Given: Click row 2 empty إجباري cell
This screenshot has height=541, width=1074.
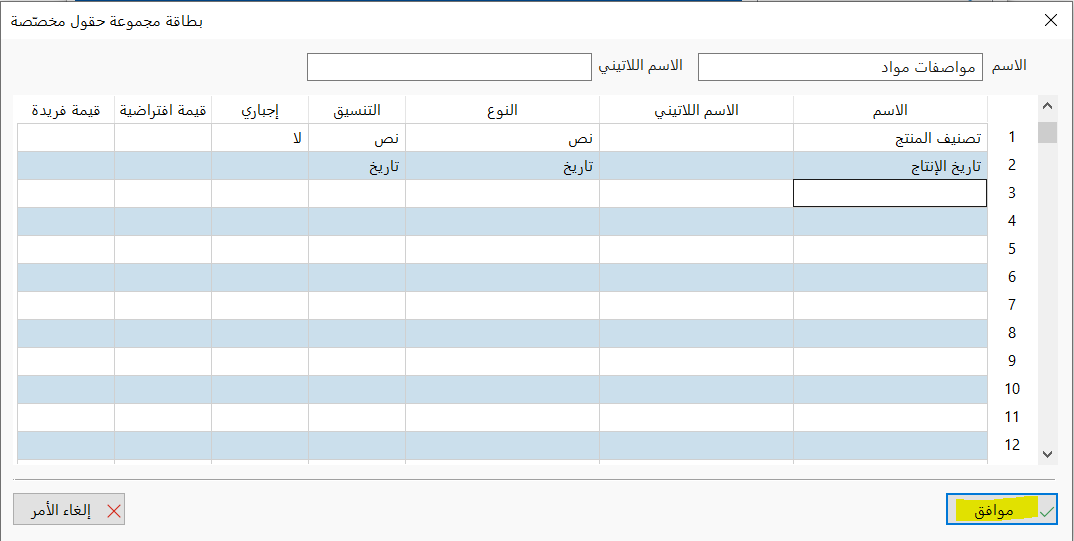Looking at the screenshot, I should click(x=260, y=166).
